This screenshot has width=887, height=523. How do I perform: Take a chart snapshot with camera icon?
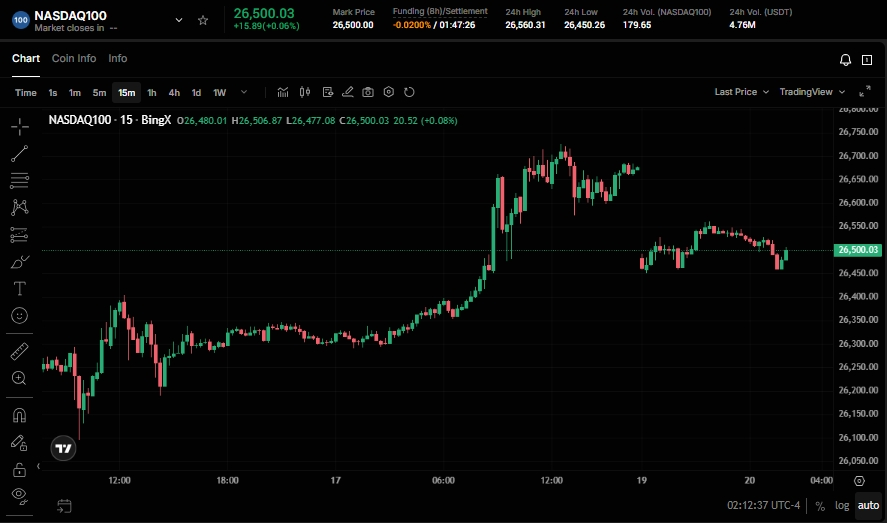pyautogui.click(x=368, y=92)
